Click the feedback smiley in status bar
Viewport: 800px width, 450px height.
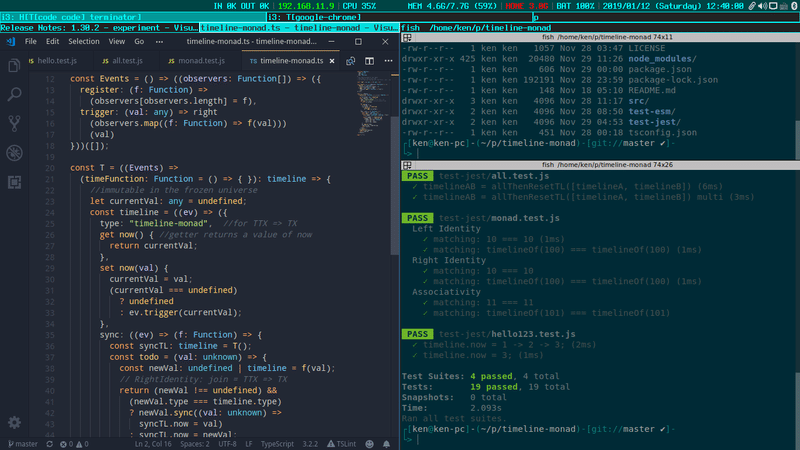point(369,444)
